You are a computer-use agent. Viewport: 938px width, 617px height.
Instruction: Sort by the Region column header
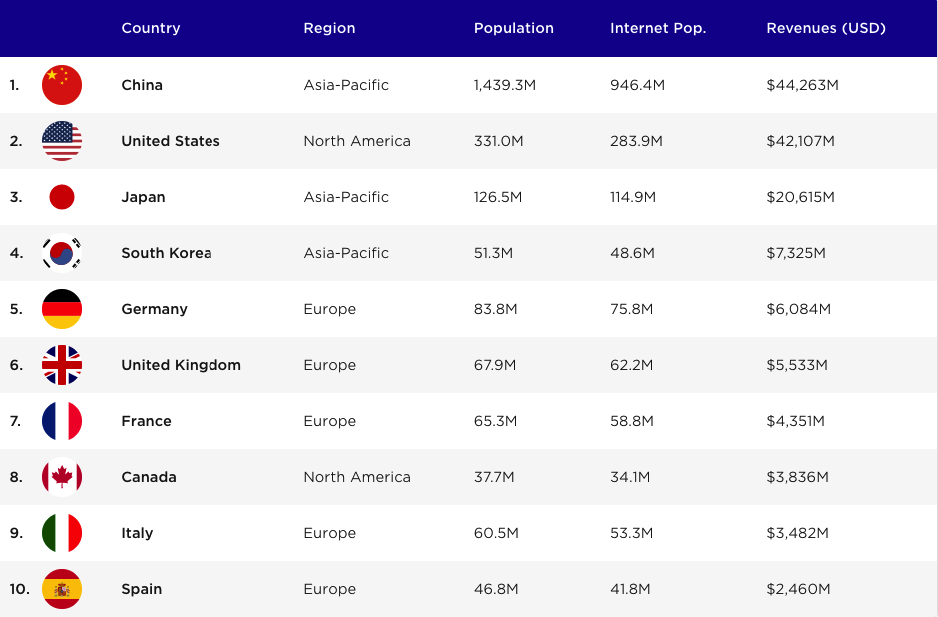(x=329, y=28)
